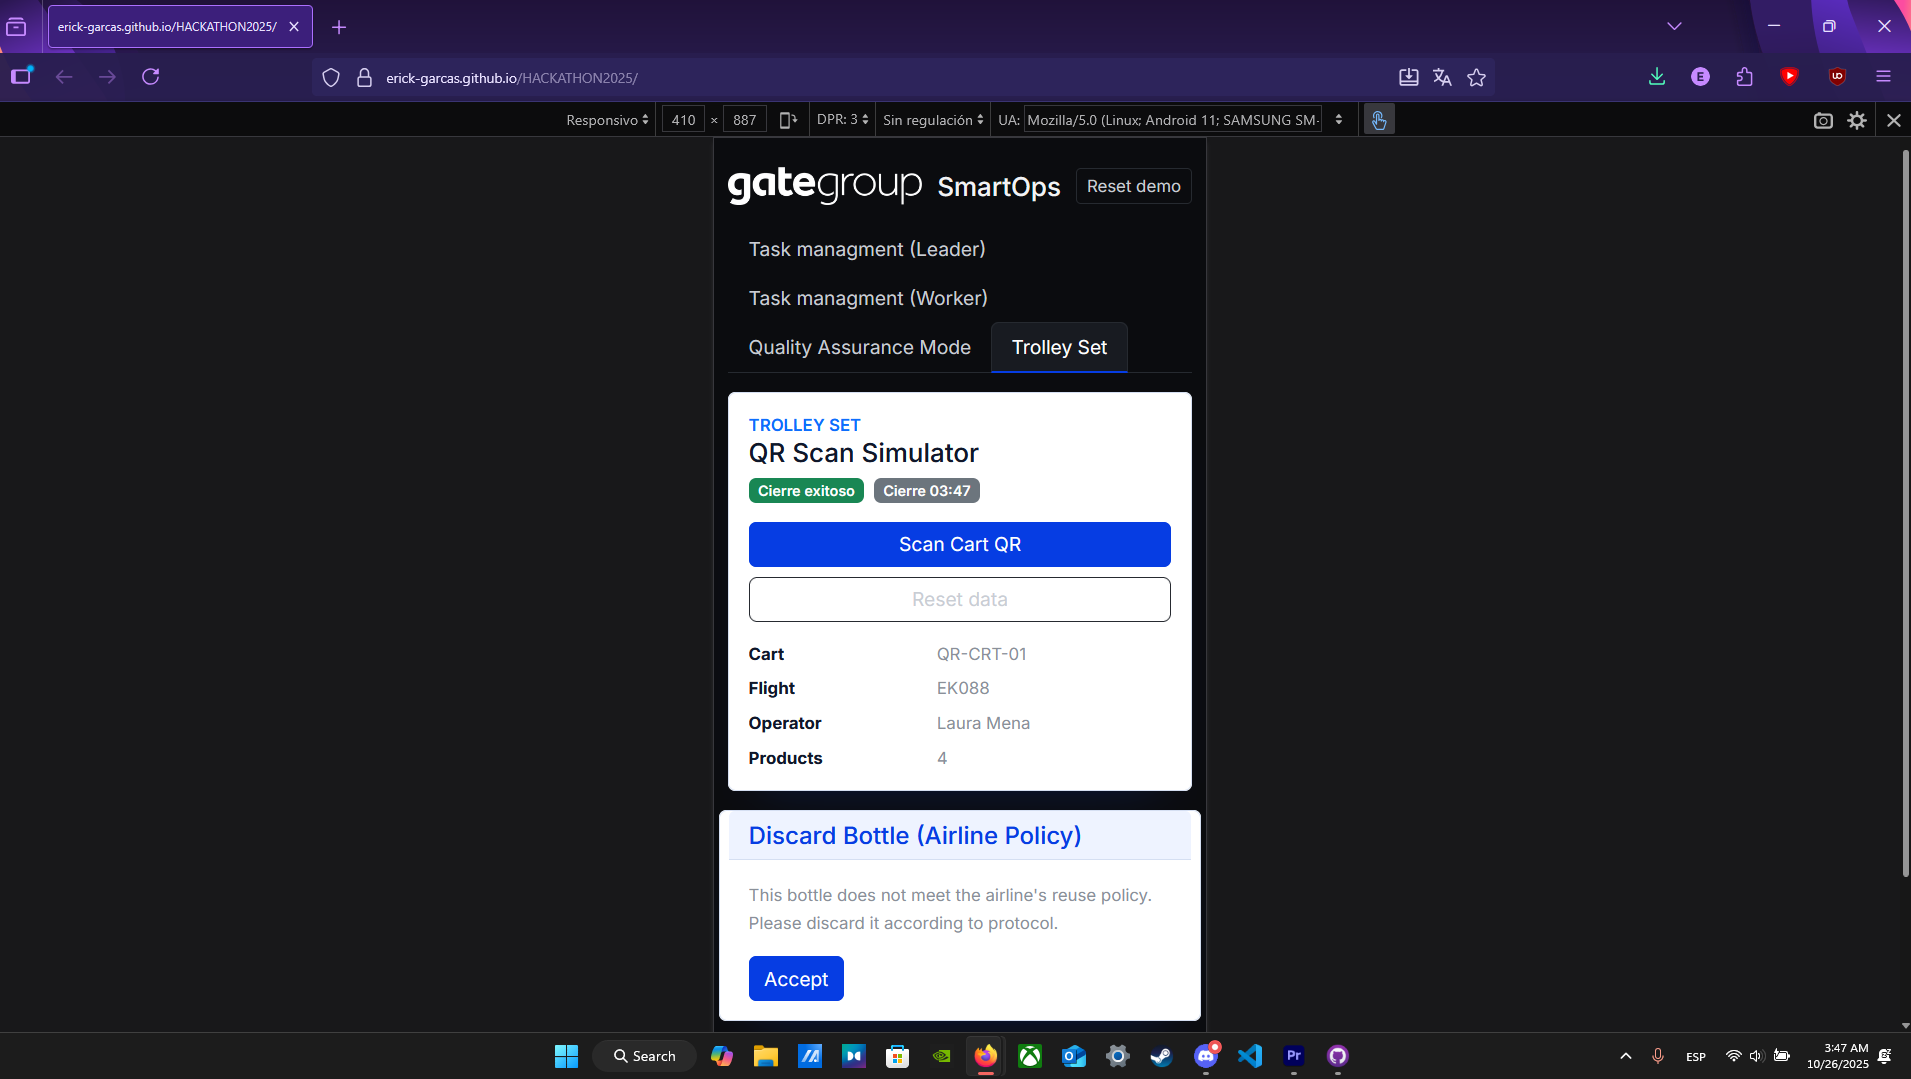Select the Trolley Set tab
The height and width of the screenshot is (1079, 1911).
coord(1059,347)
